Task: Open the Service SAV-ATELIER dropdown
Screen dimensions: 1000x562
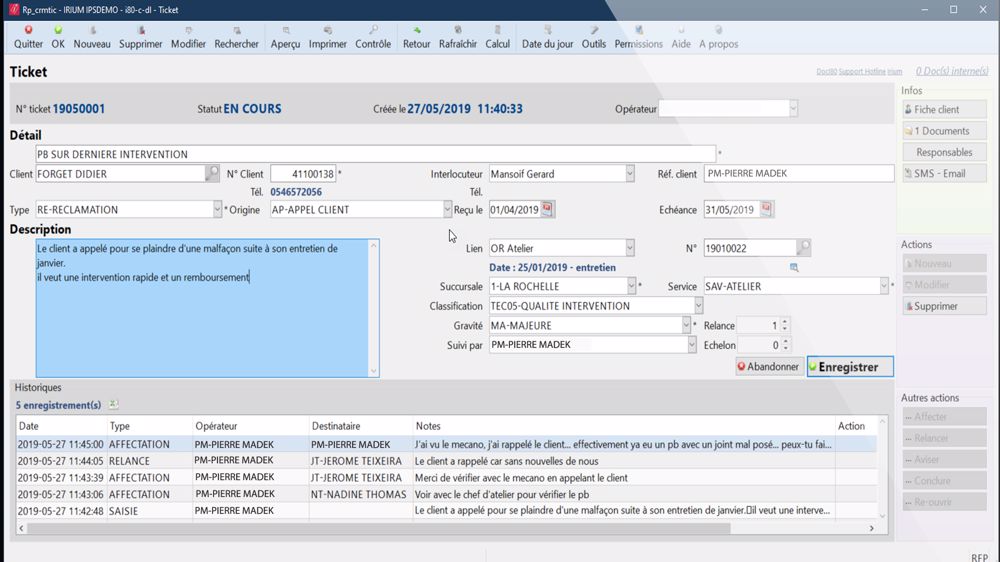Action: tap(884, 286)
